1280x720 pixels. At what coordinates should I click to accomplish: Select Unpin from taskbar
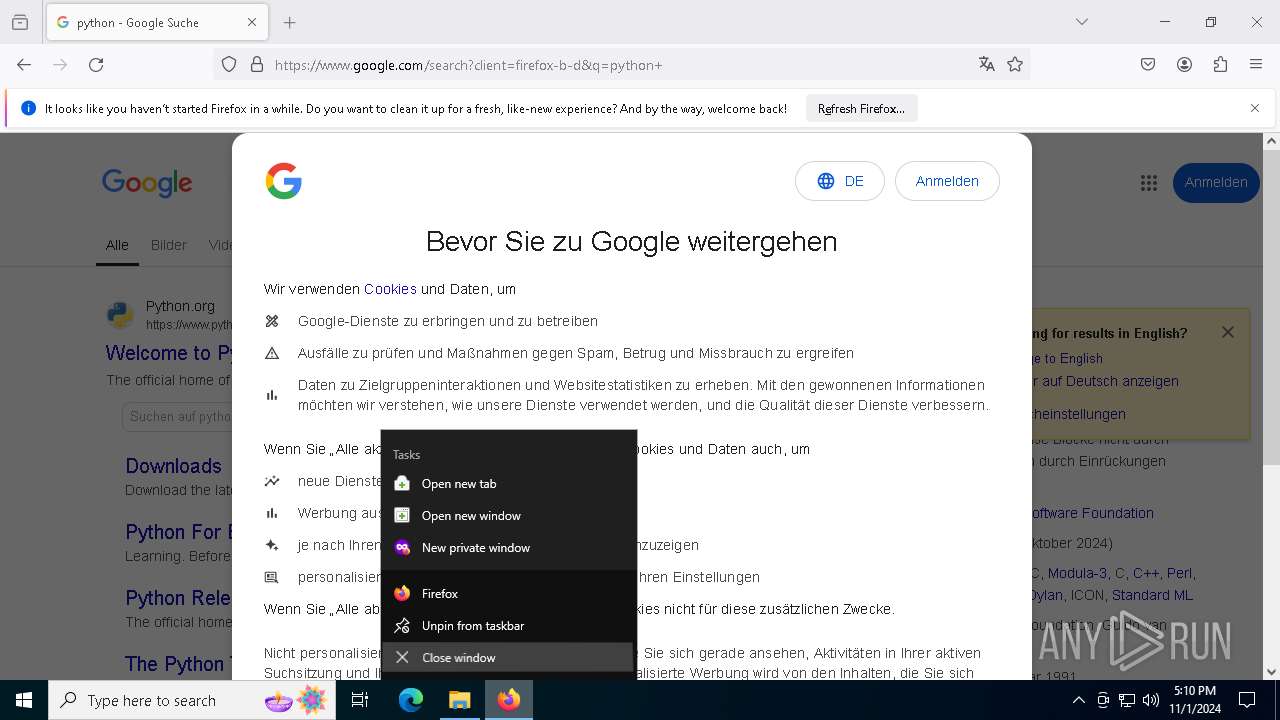[509, 626]
